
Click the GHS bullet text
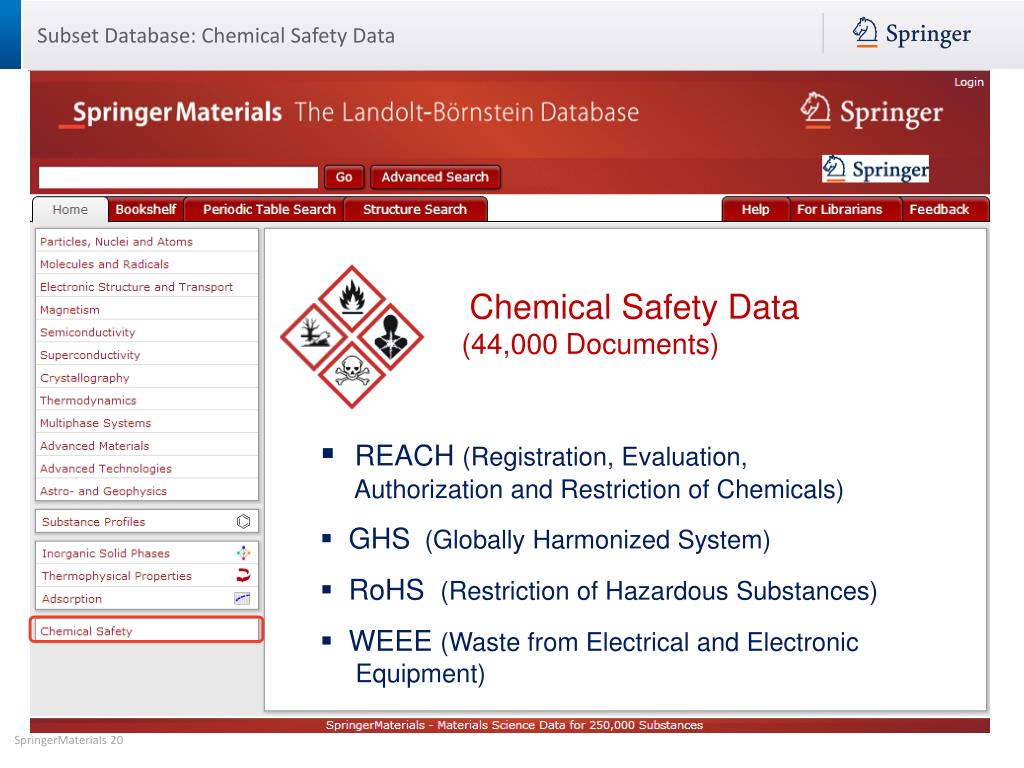pos(559,539)
